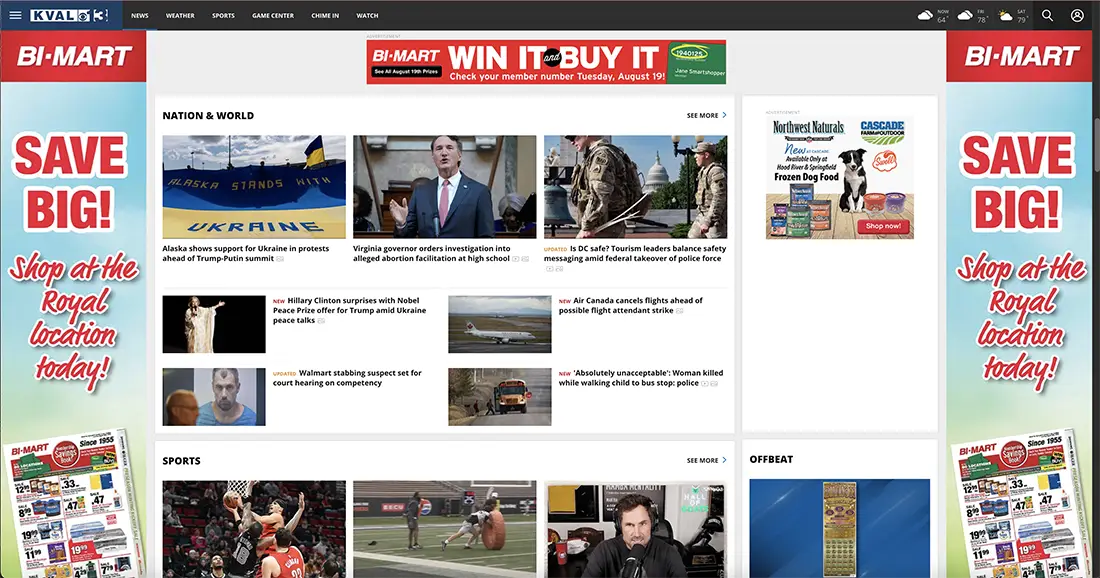Open the Watch menu item
The width and height of the screenshot is (1100, 578).
(367, 15)
